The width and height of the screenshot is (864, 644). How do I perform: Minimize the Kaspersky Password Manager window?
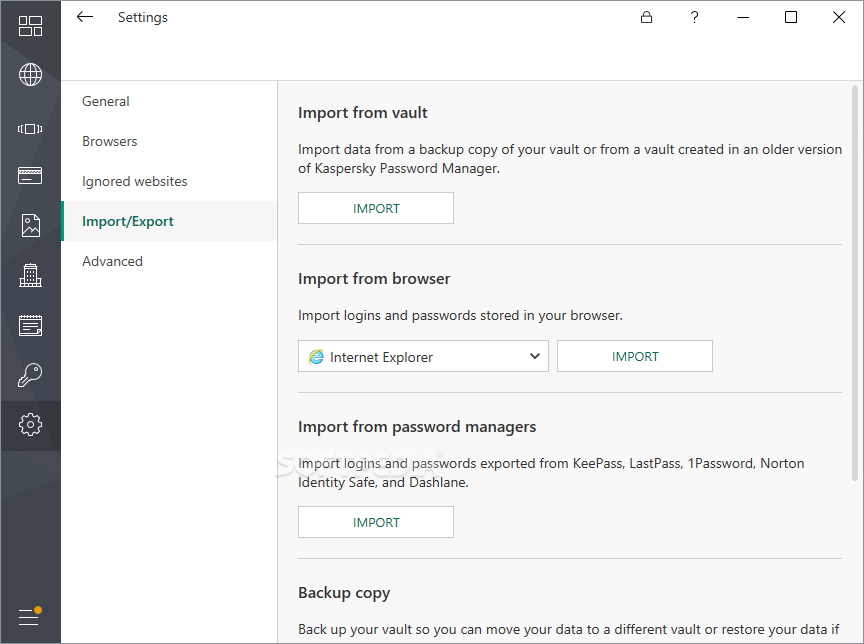coord(743,17)
